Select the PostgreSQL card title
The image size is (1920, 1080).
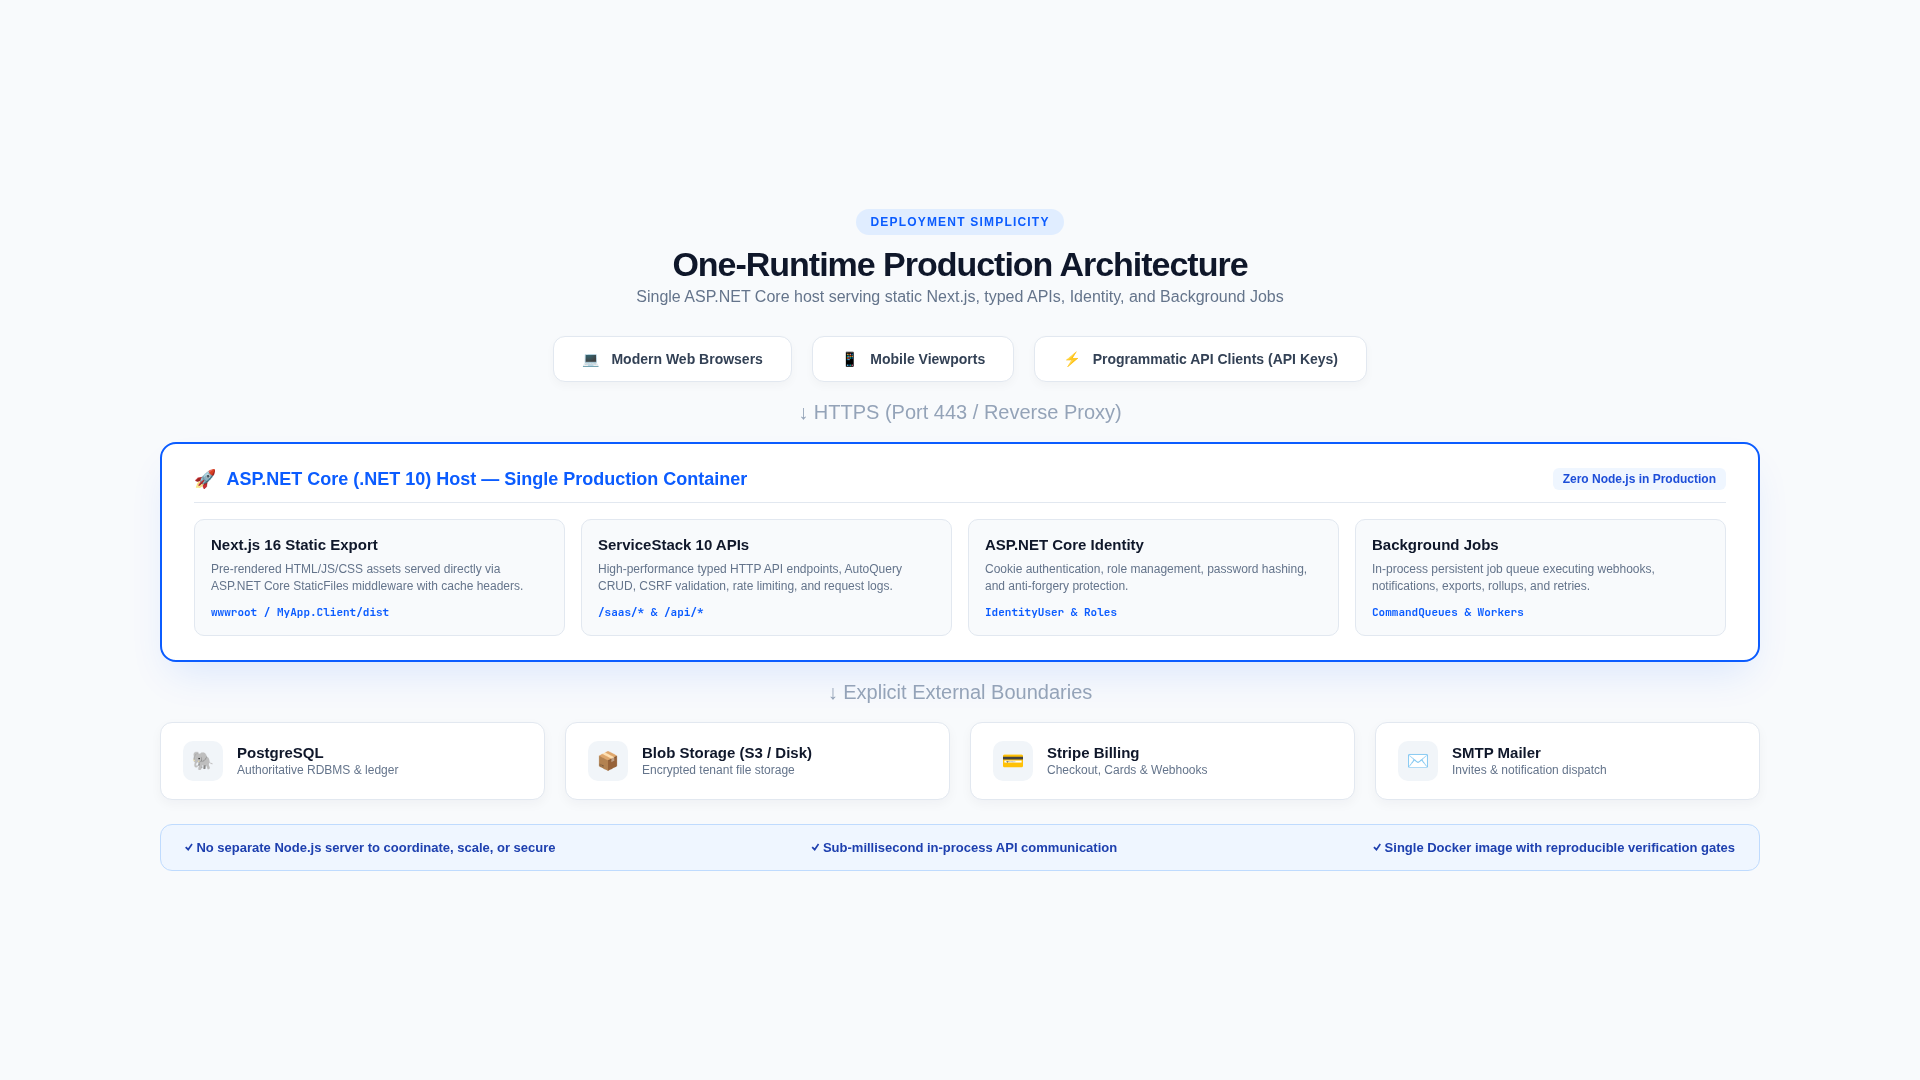click(280, 753)
